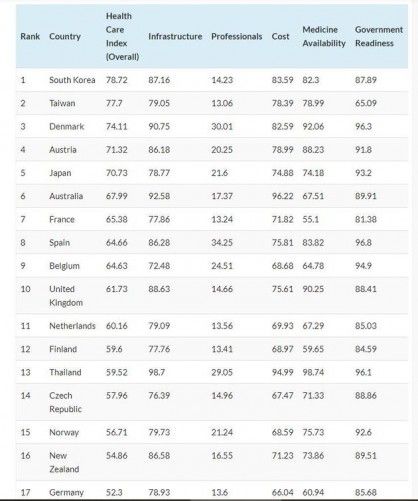
Task: Click the Medicine Availability header
Action: pos(324,36)
